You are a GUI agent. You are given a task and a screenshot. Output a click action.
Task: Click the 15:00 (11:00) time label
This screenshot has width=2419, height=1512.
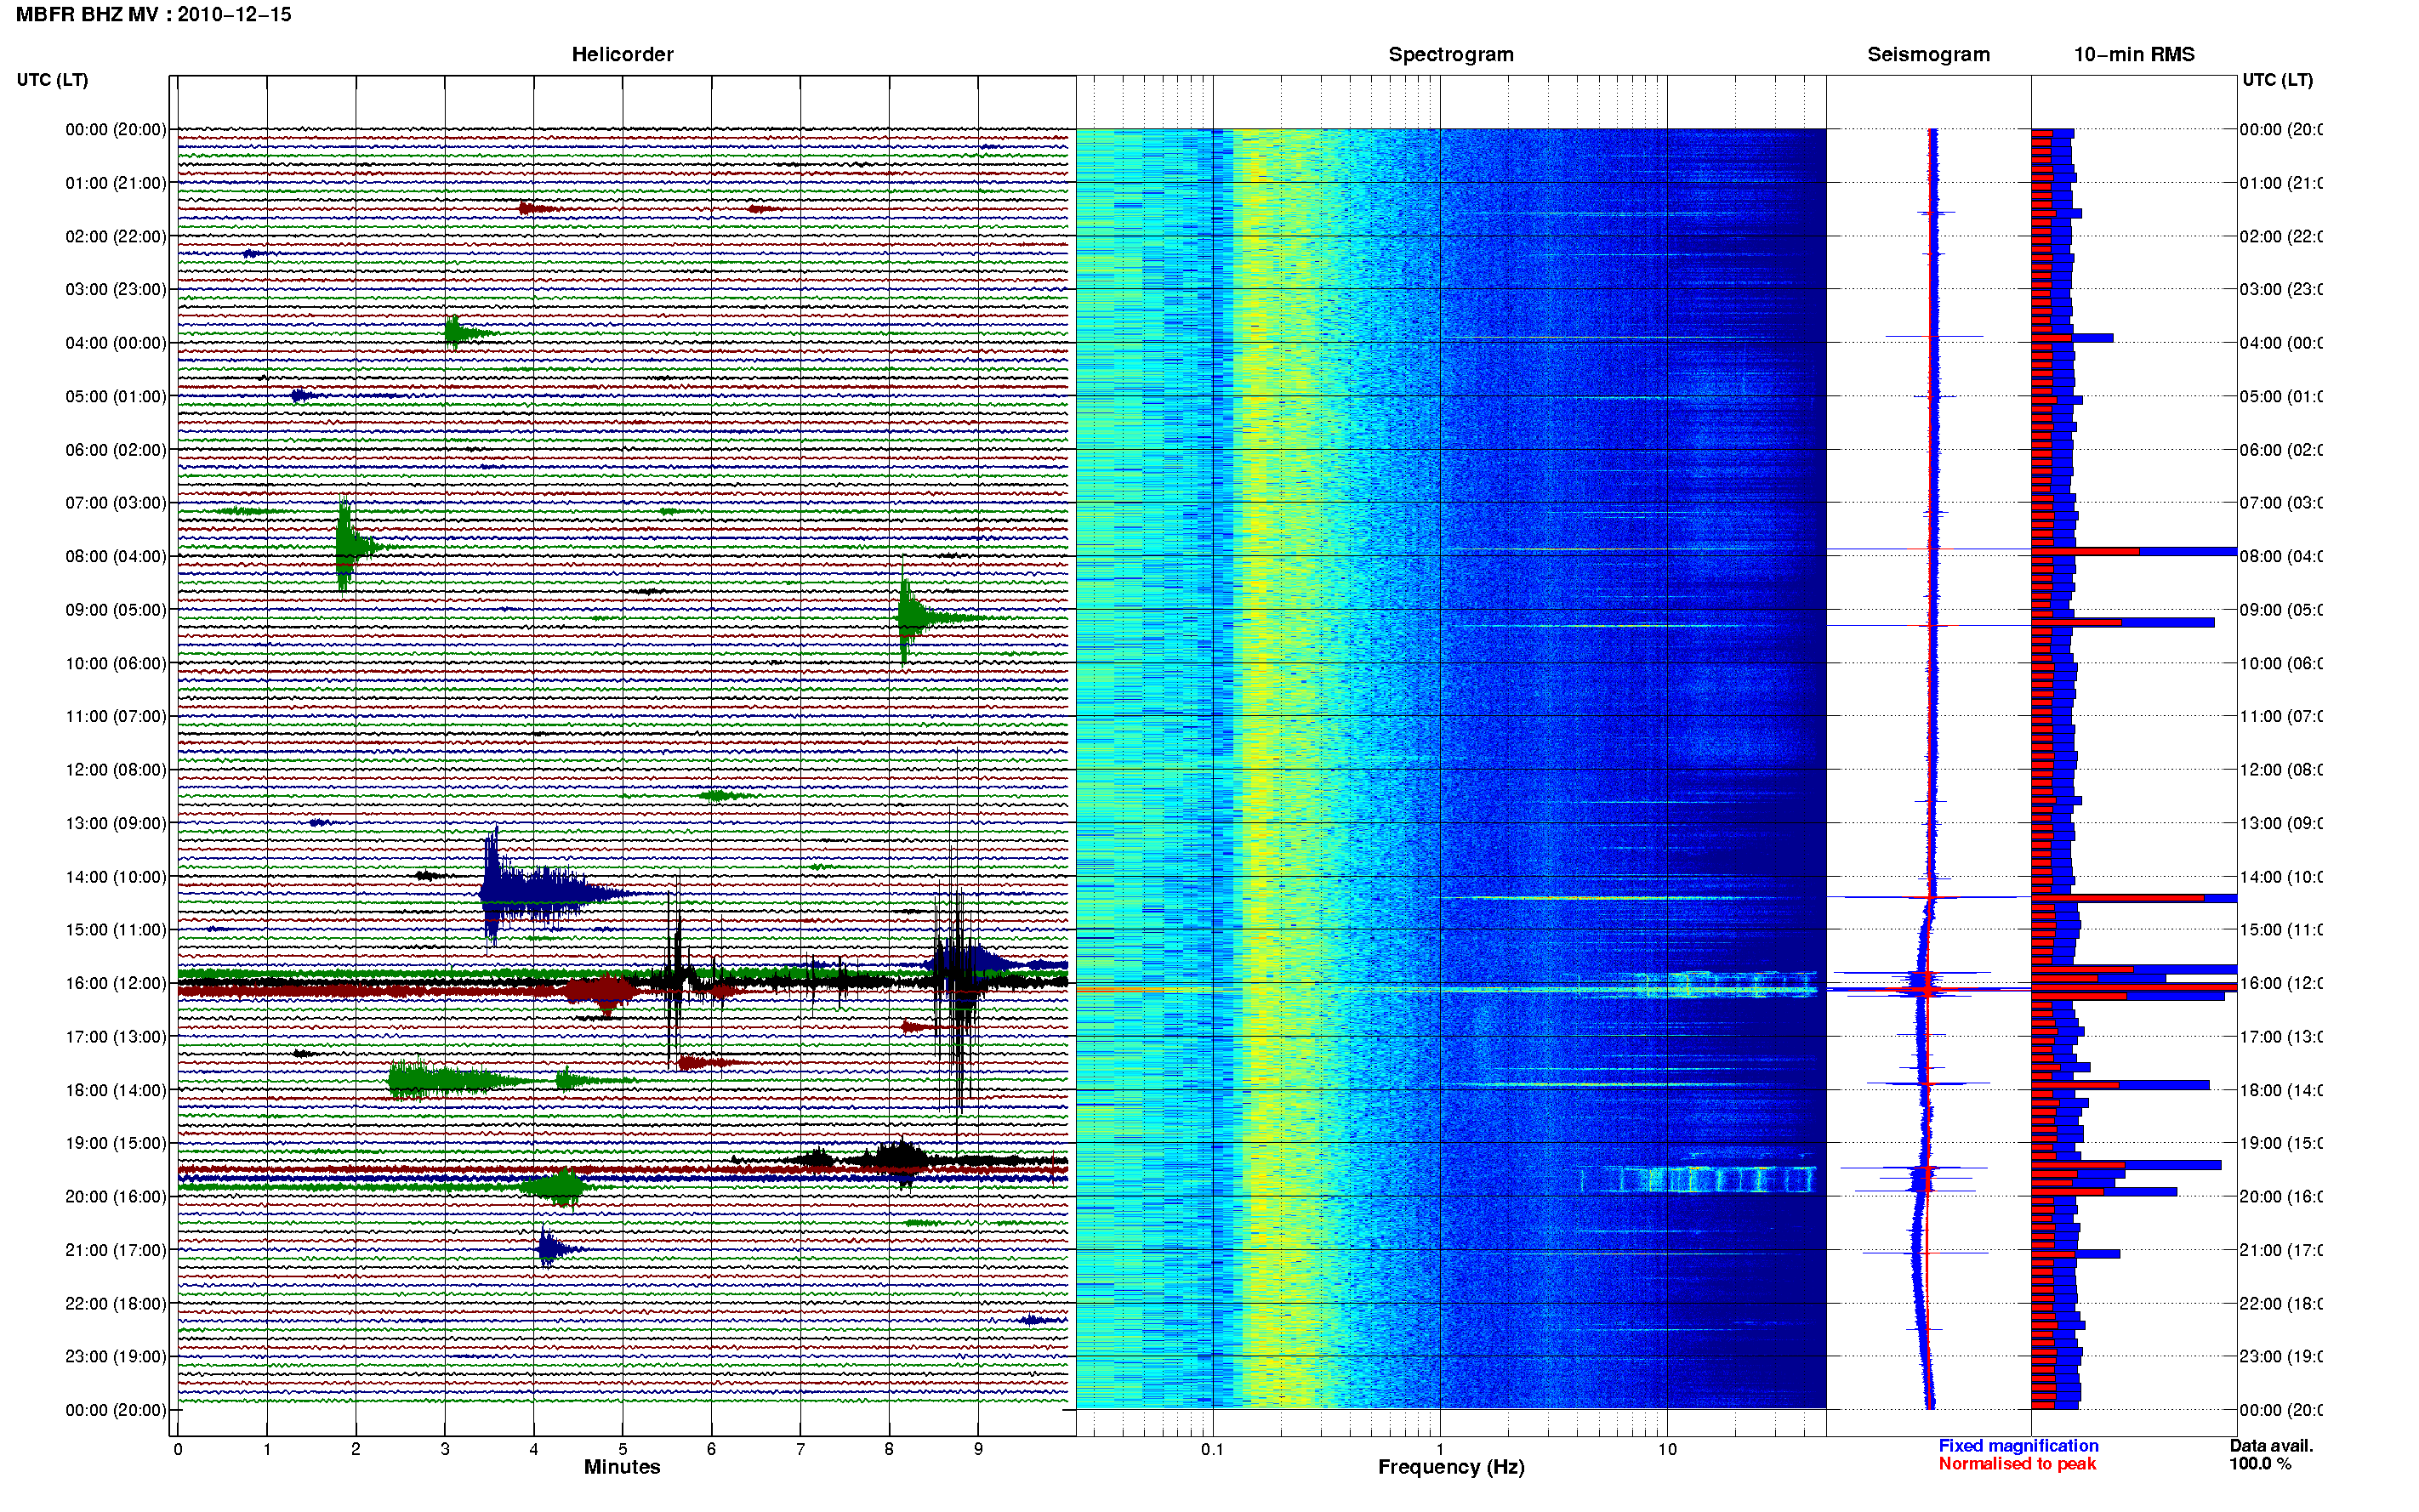click(116, 929)
